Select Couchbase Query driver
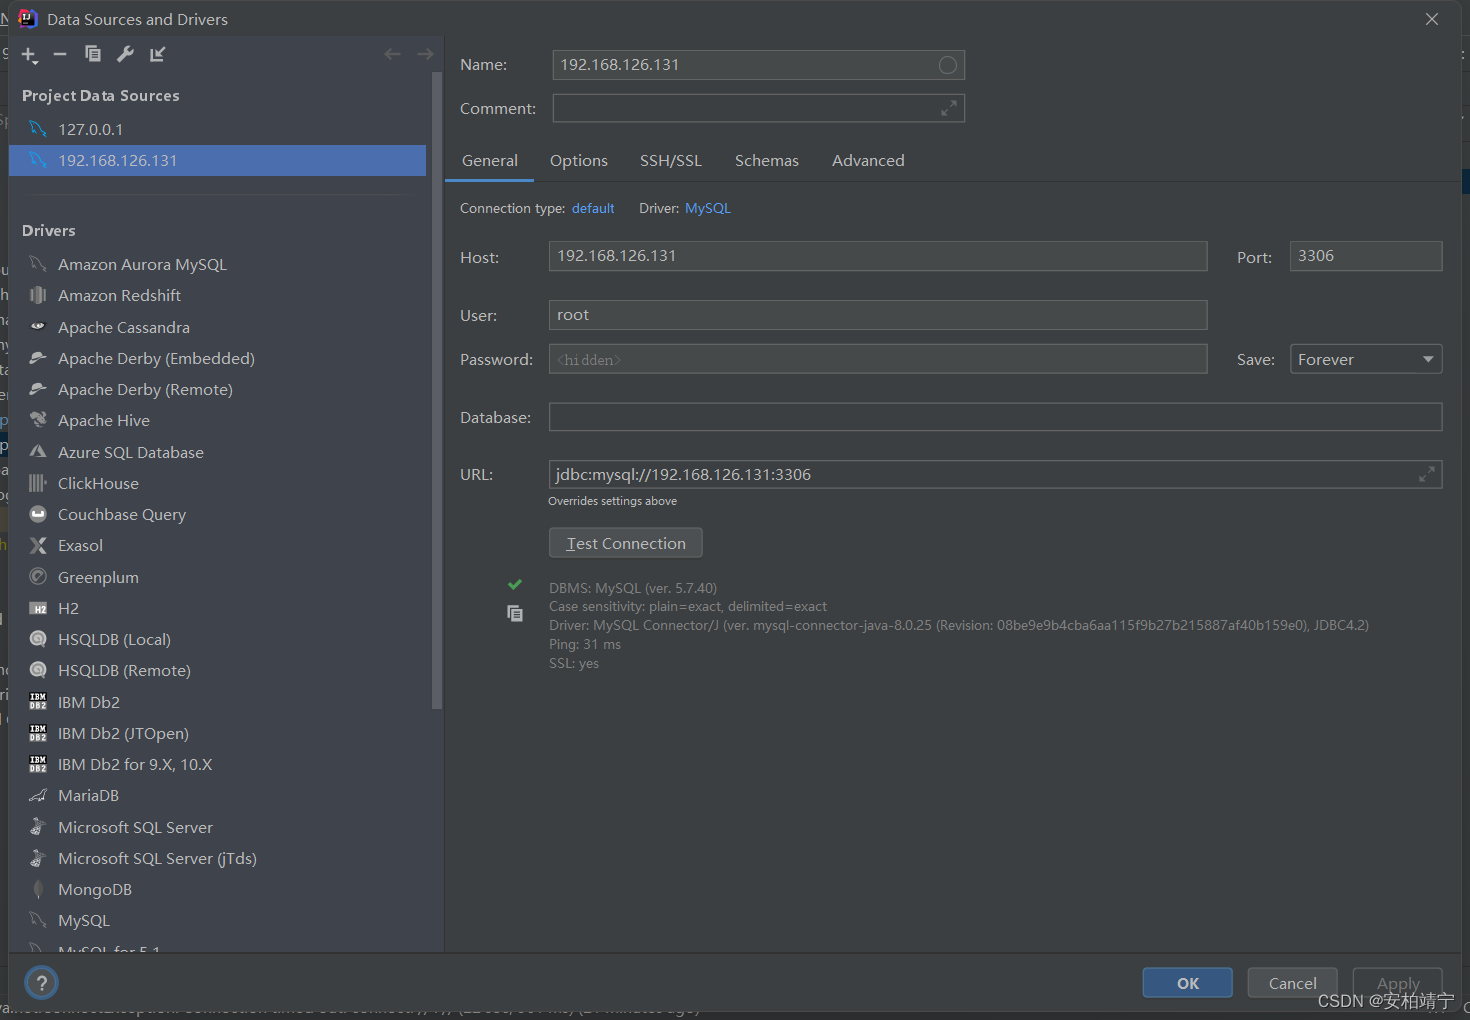The image size is (1470, 1020). (x=218, y=514)
